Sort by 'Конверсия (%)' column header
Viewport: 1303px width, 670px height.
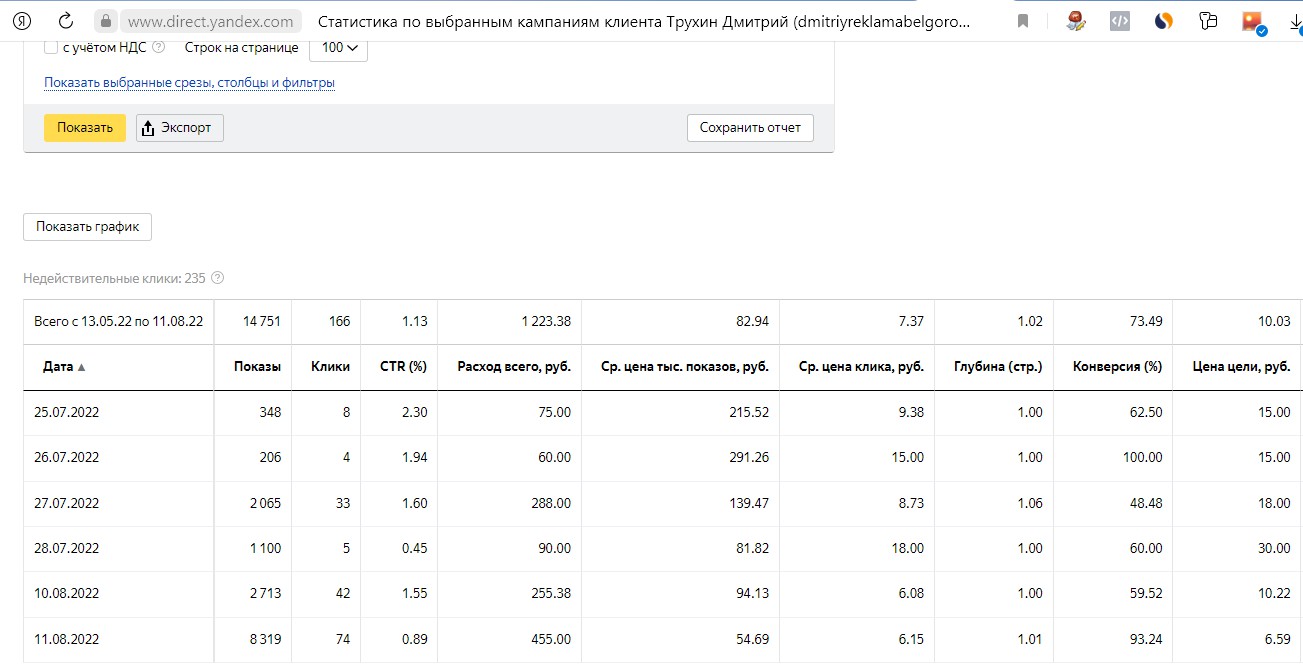point(1117,367)
